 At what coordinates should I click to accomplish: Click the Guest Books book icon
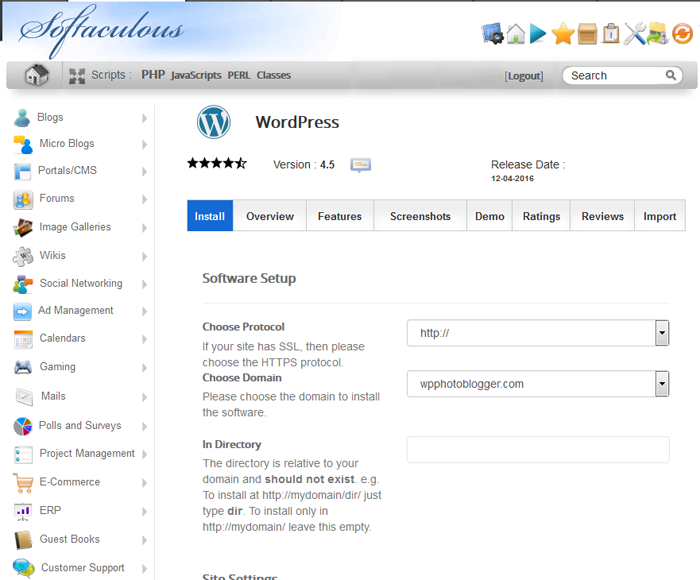tap(23, 540)
